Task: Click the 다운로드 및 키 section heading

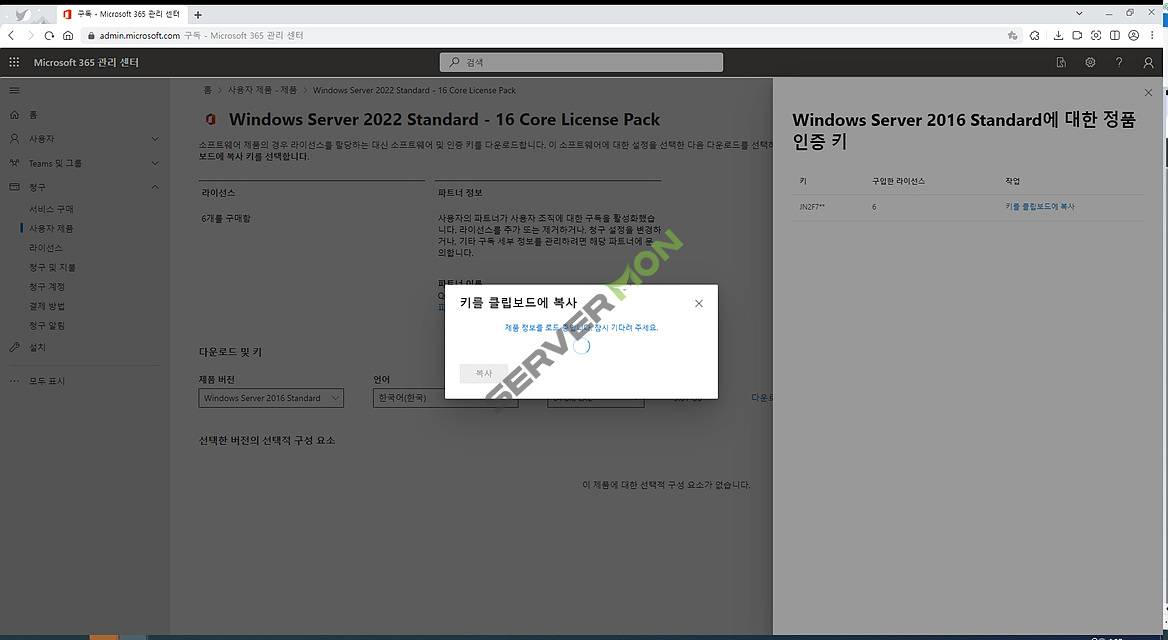Action: point(230,352)
